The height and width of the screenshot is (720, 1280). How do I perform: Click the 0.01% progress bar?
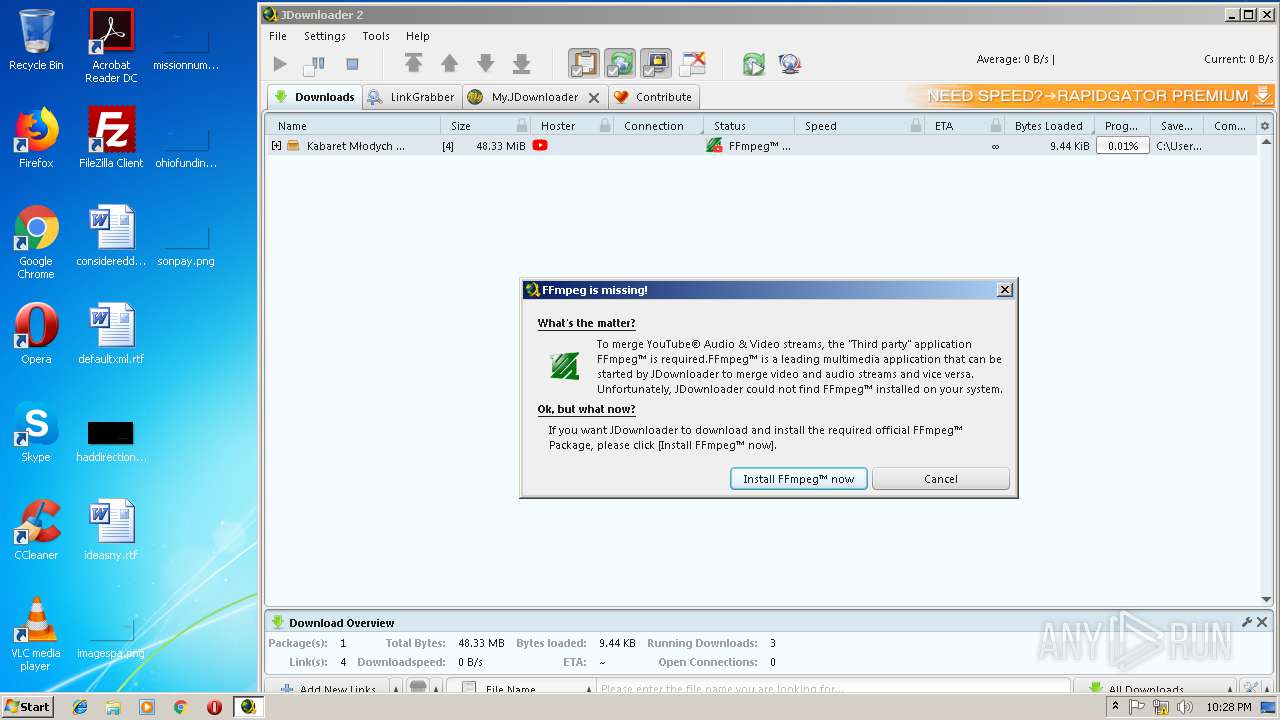(x=1122, y=146)
